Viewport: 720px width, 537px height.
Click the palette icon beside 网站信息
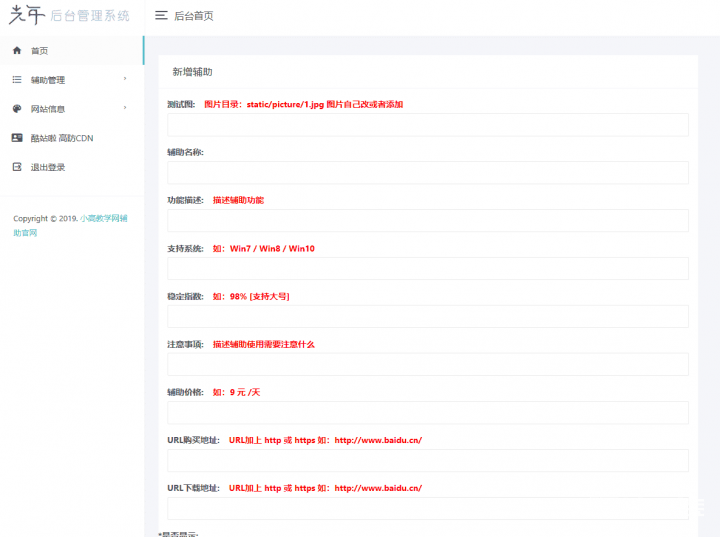pyautogui.click(x=17, y=109)
